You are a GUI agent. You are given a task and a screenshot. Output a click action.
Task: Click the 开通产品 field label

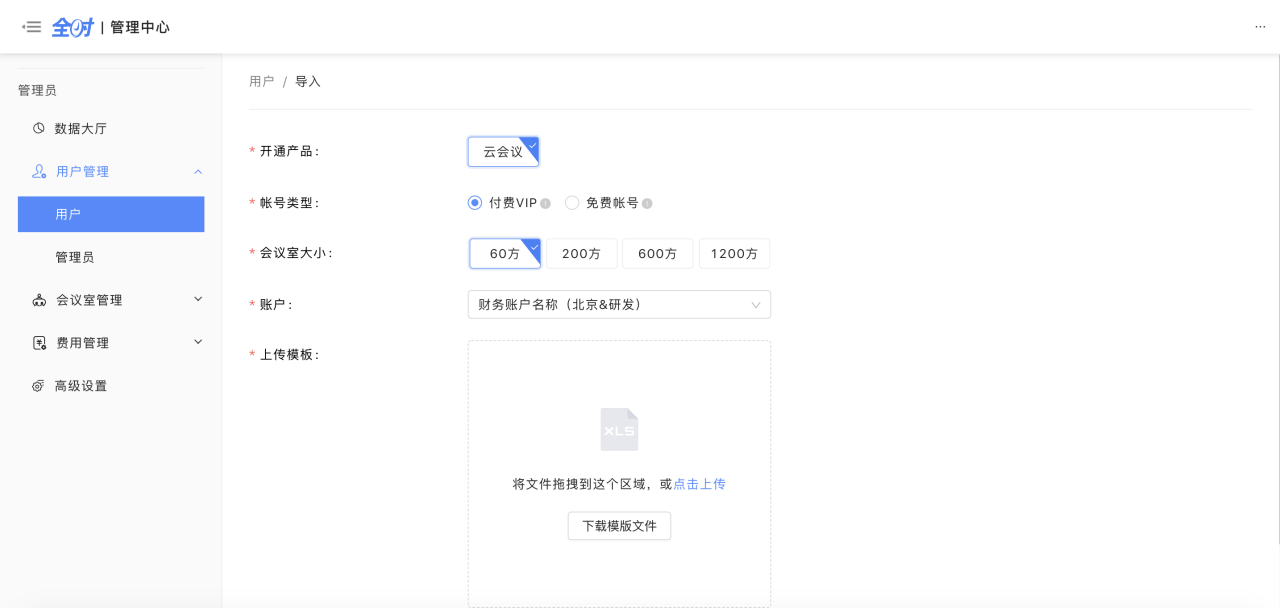point(289,151)
